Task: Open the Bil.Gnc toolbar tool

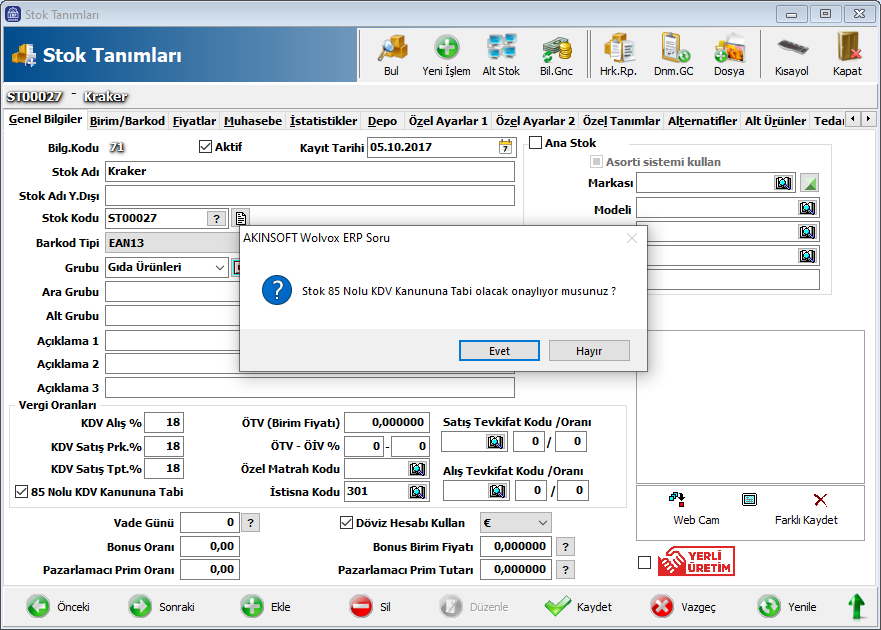Action: [x=556, y=54]
